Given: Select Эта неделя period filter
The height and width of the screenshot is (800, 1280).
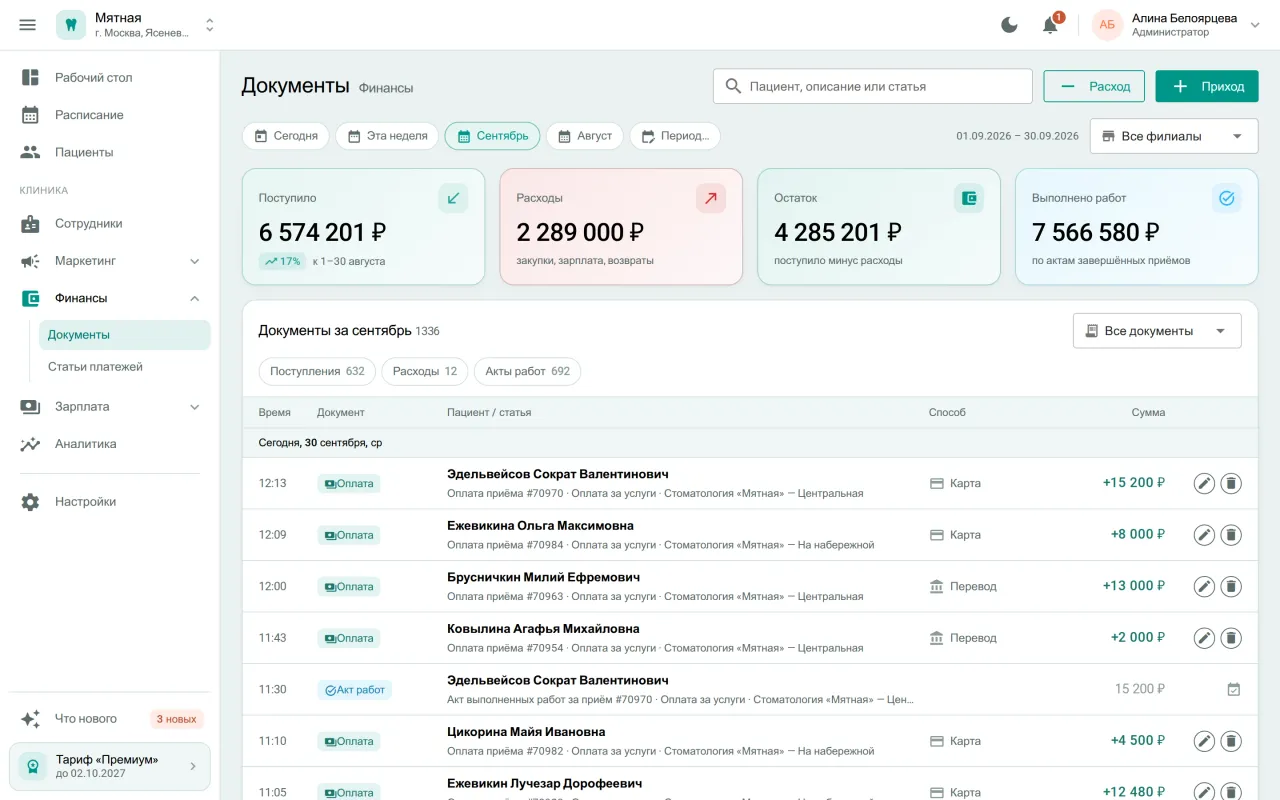Looking at the screenshot, I should click(x=387, y=136).
